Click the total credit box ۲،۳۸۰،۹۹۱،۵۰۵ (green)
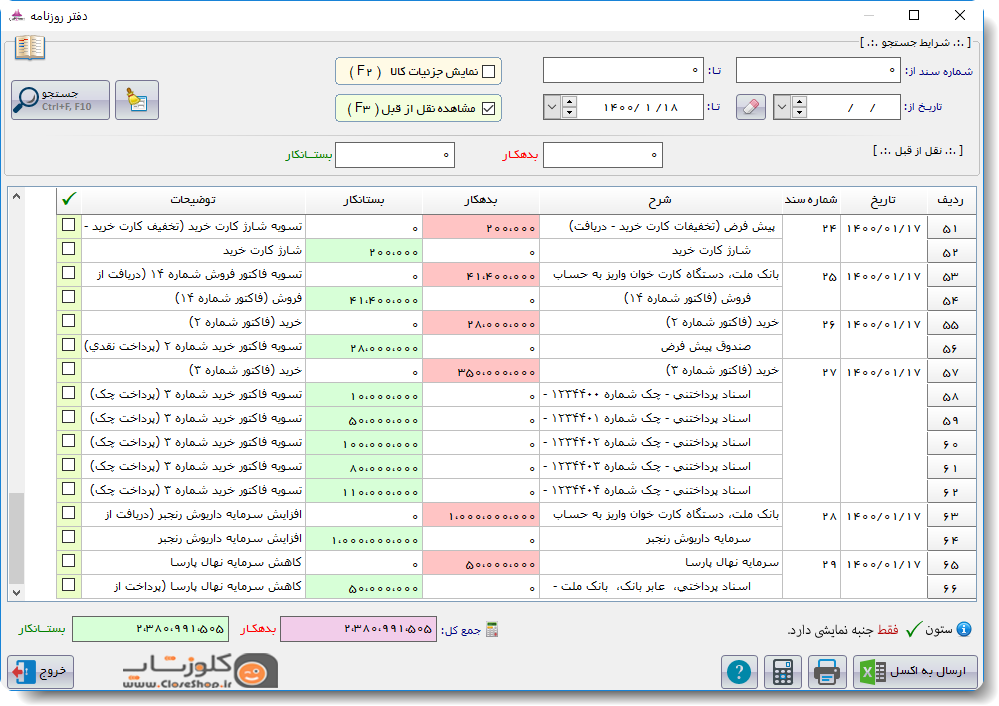This screenshot has width=999, height=706. tap(150, 629)
